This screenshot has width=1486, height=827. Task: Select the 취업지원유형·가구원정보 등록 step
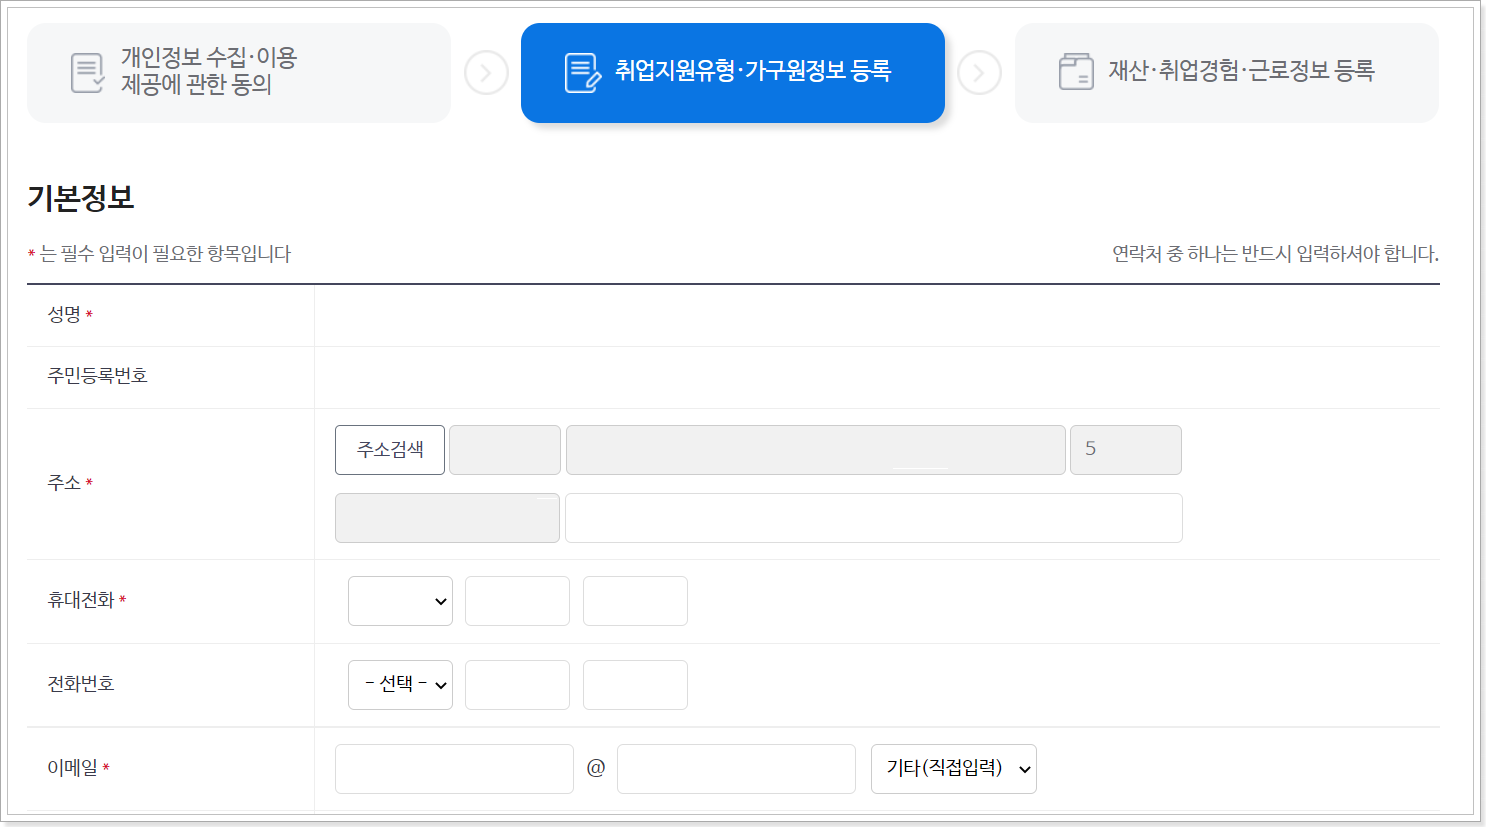(x=733, y=72)
